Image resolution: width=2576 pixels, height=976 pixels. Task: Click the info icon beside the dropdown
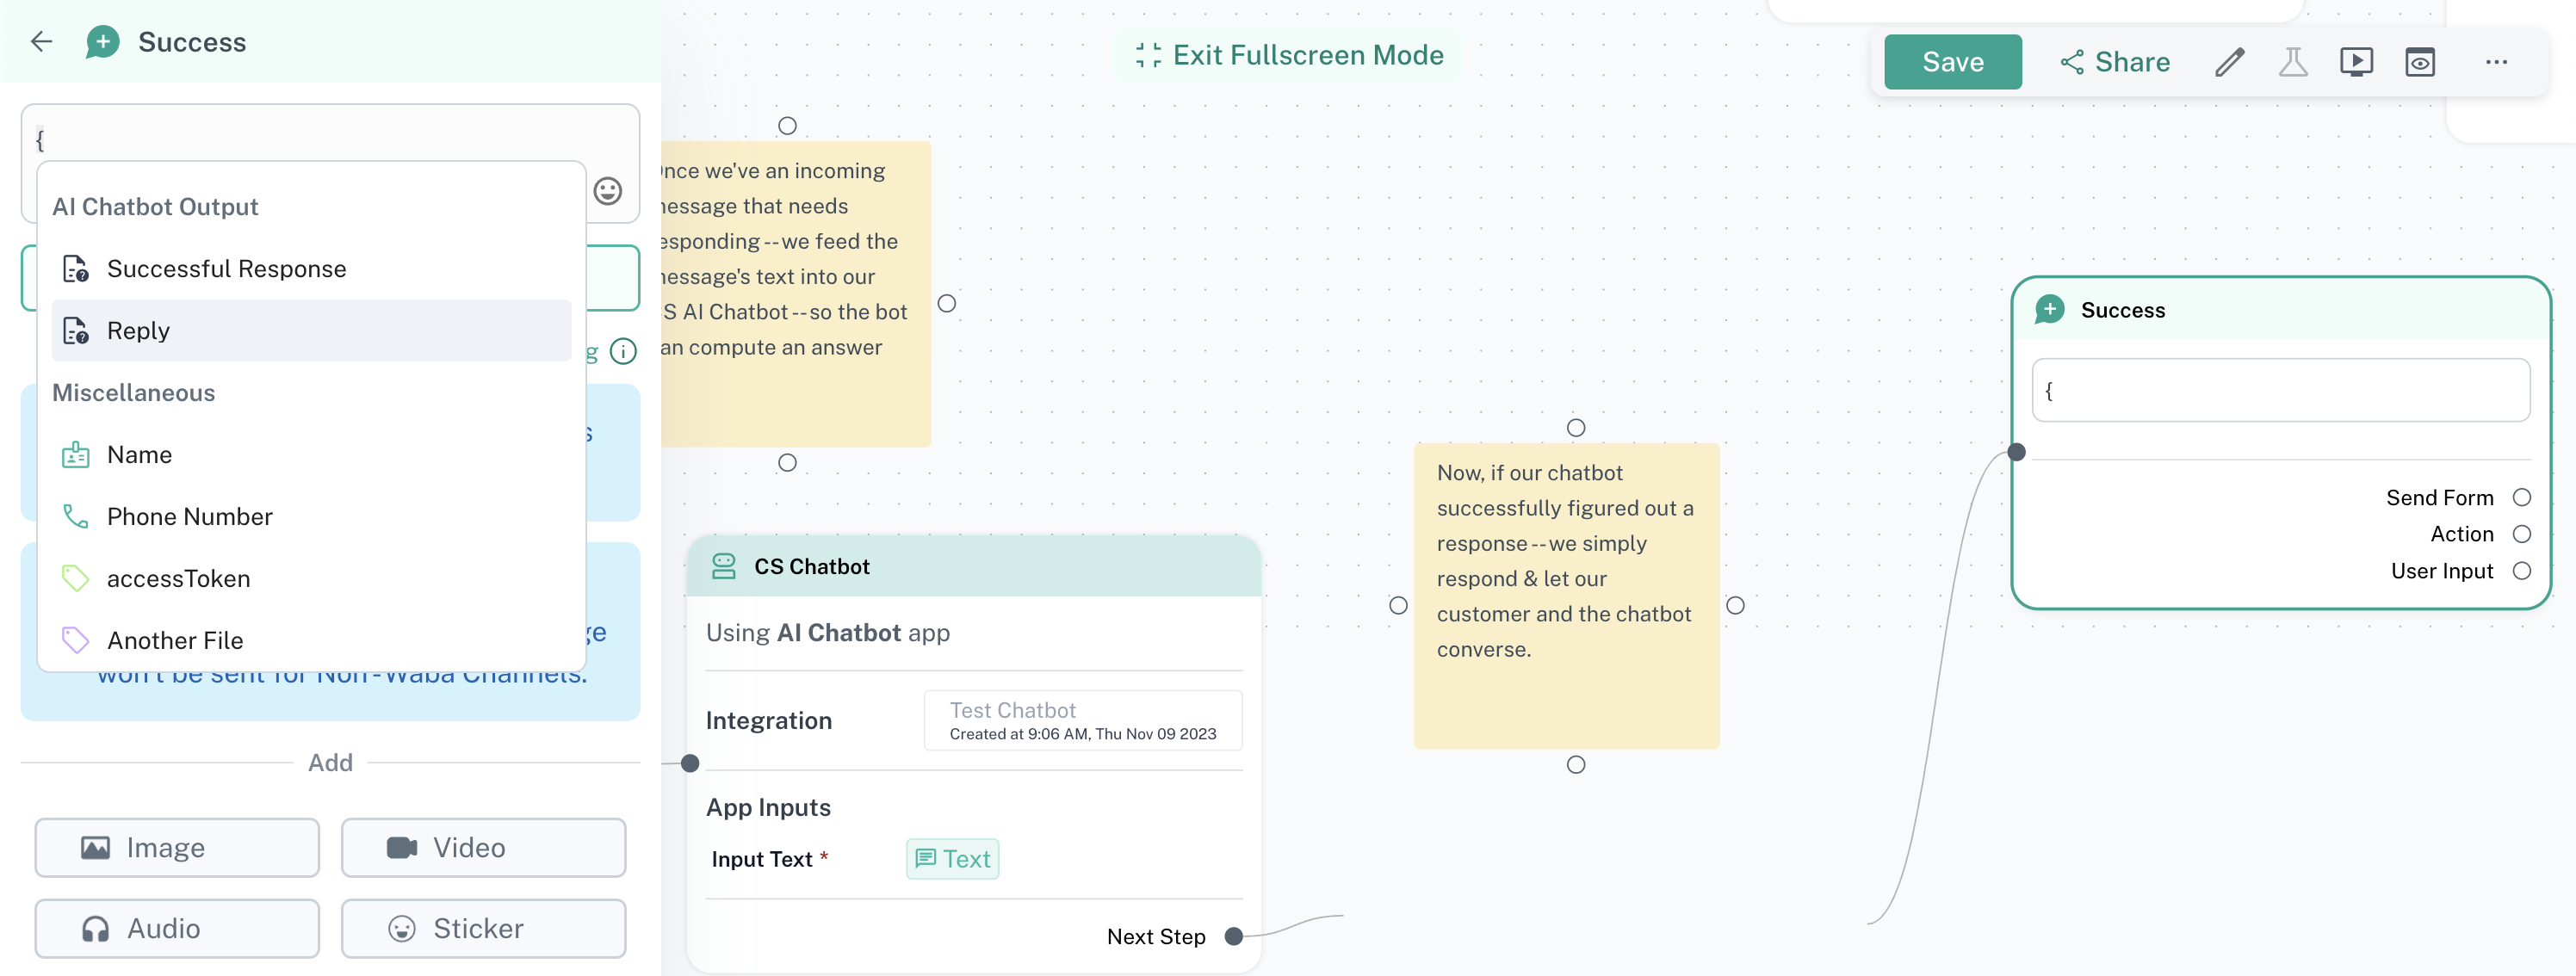pos(623,352)
